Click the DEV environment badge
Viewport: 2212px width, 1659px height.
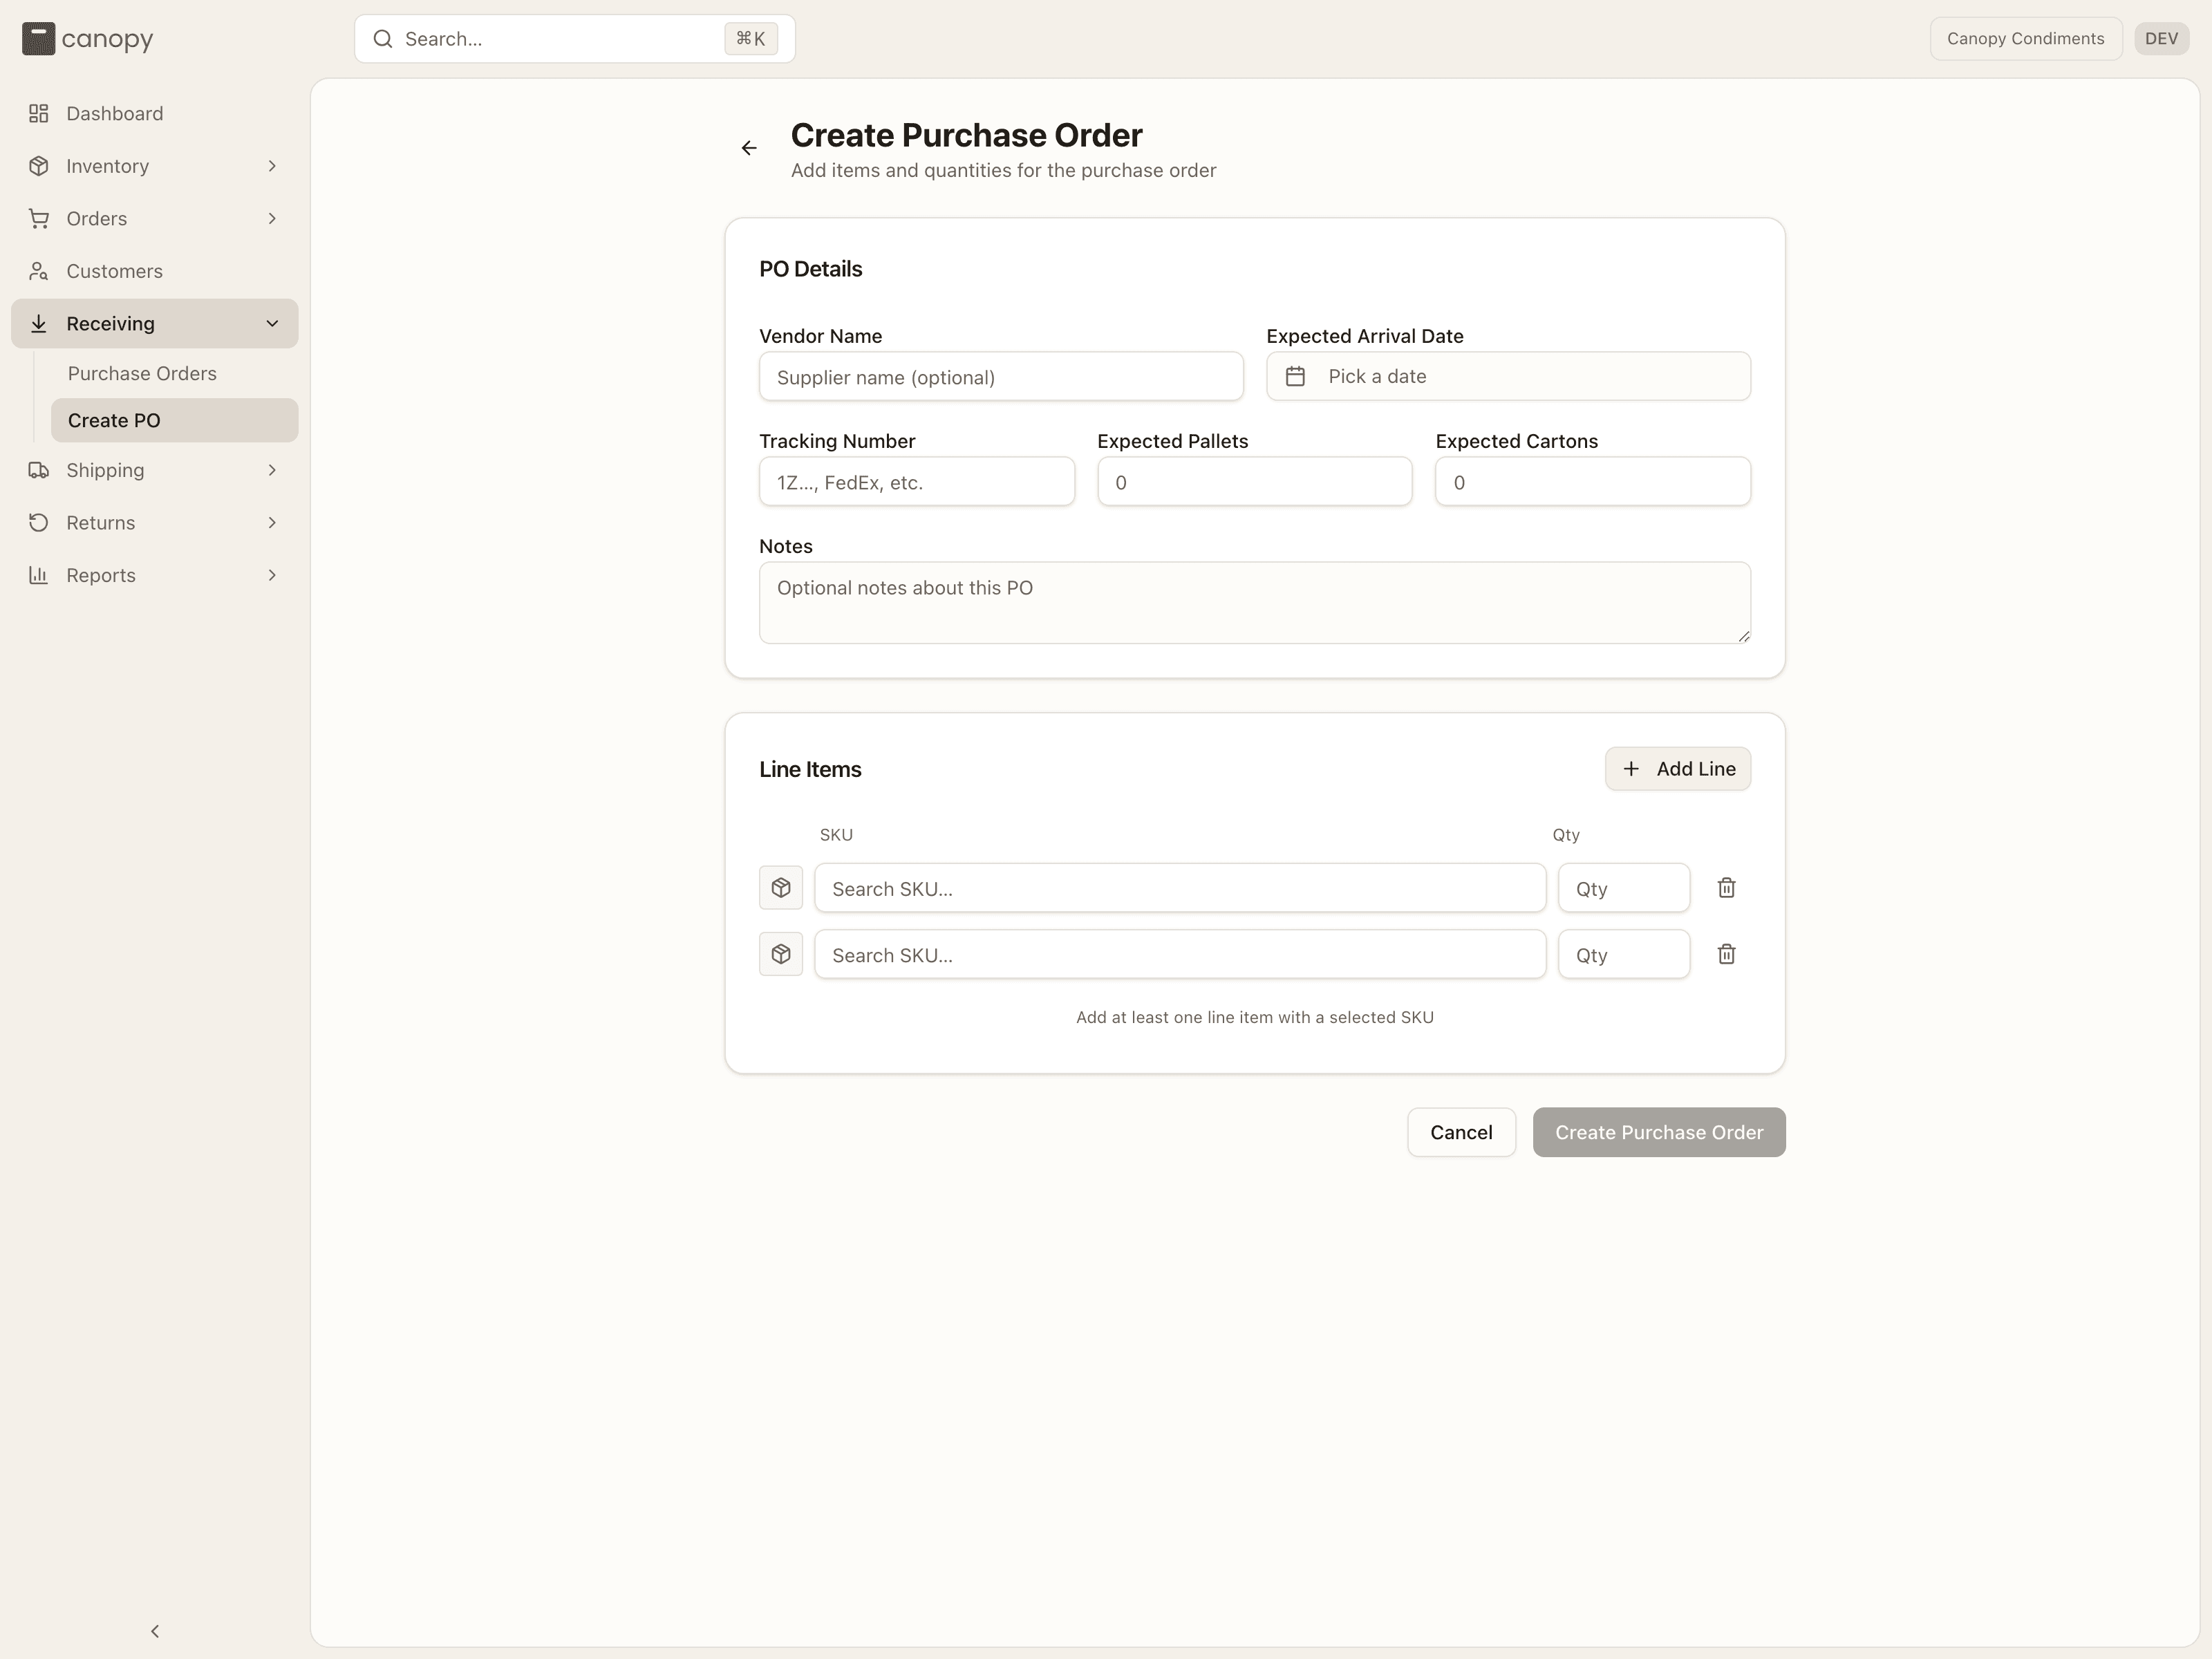click(x=2161, y=39)
